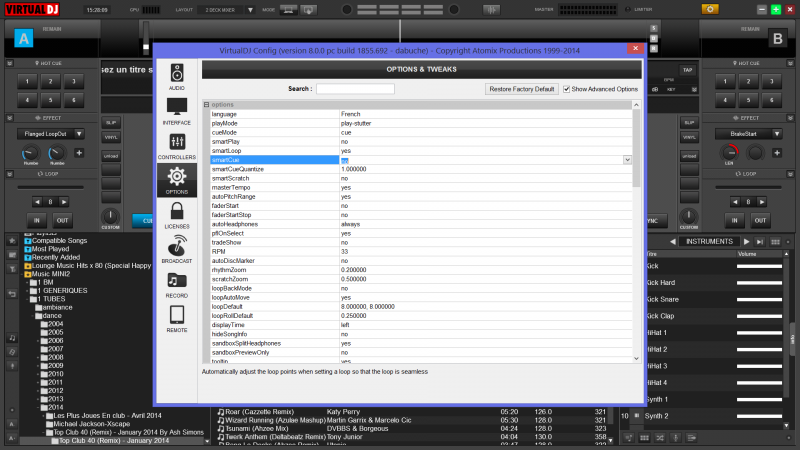
Task: Click the Search input field
Action: (x=355, y=89)
